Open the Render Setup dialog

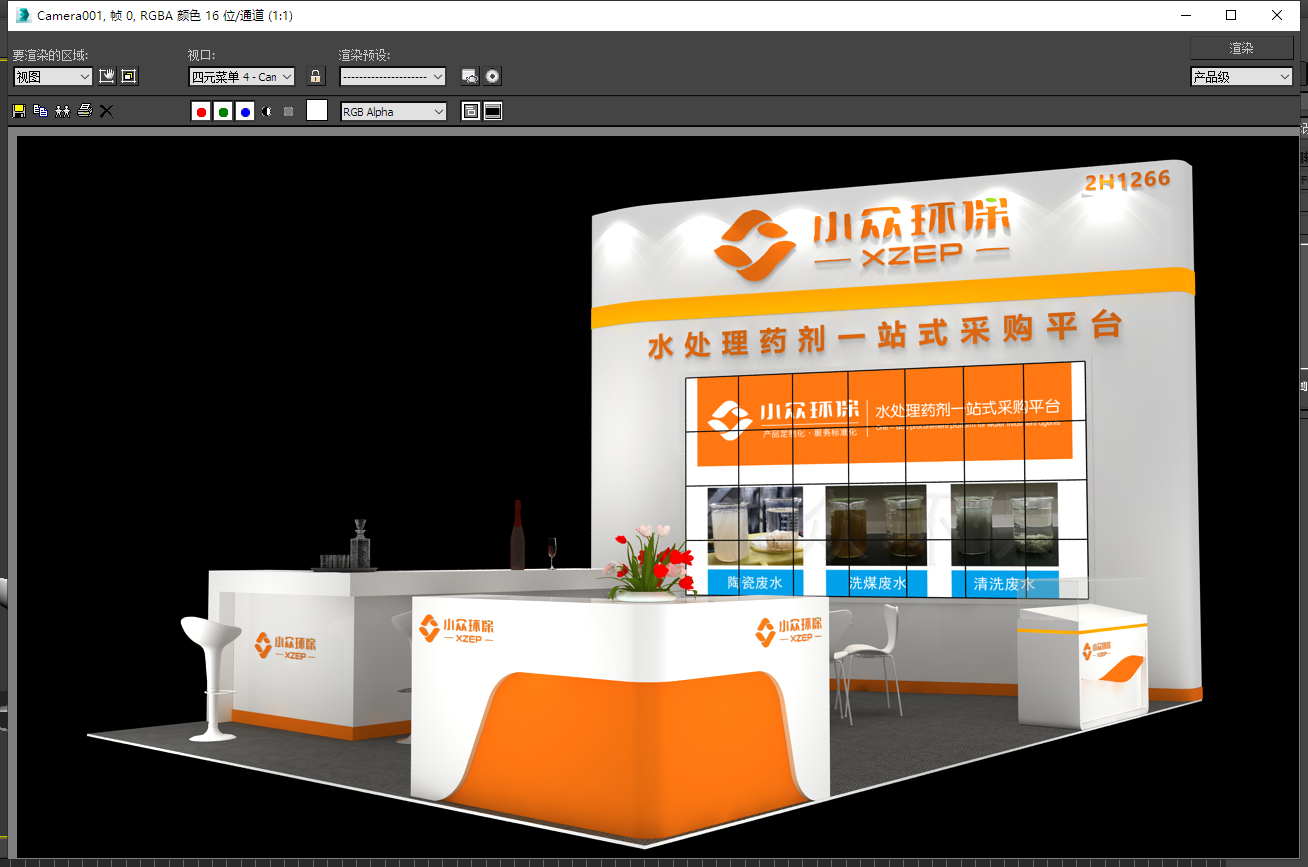[469, 76]
